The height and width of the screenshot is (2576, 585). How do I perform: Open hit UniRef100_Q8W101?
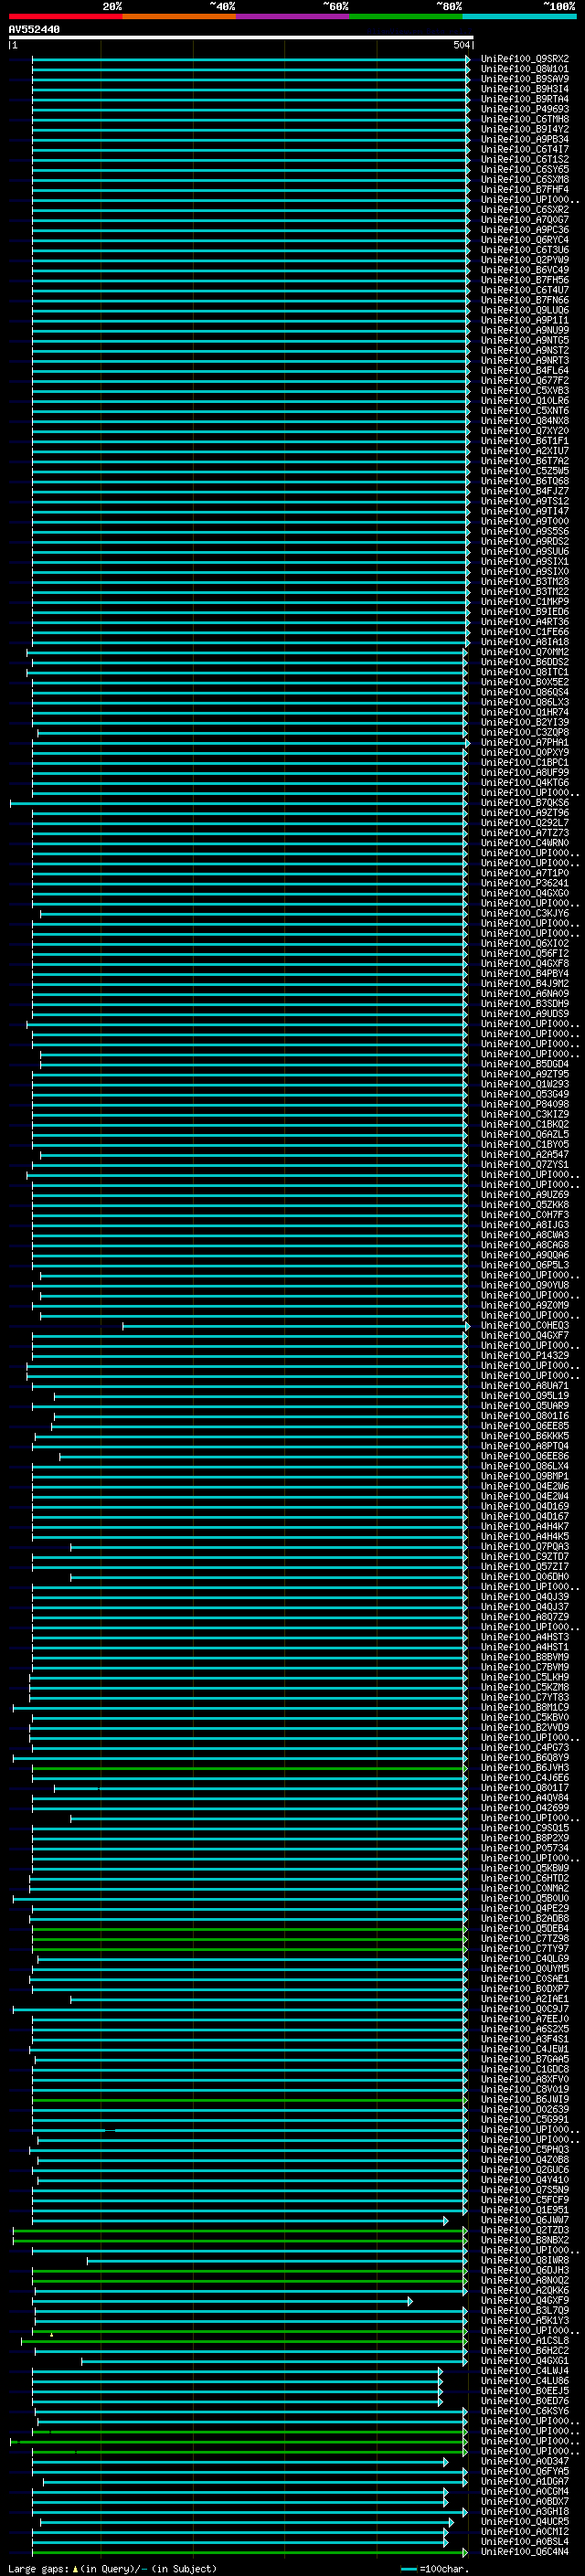point(524,69)
